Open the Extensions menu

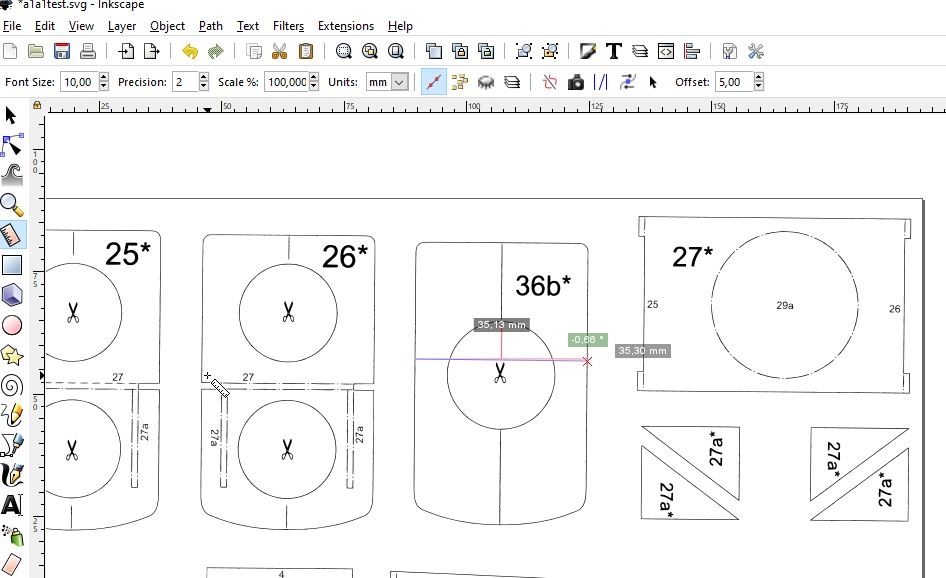[x=345, y=26]
